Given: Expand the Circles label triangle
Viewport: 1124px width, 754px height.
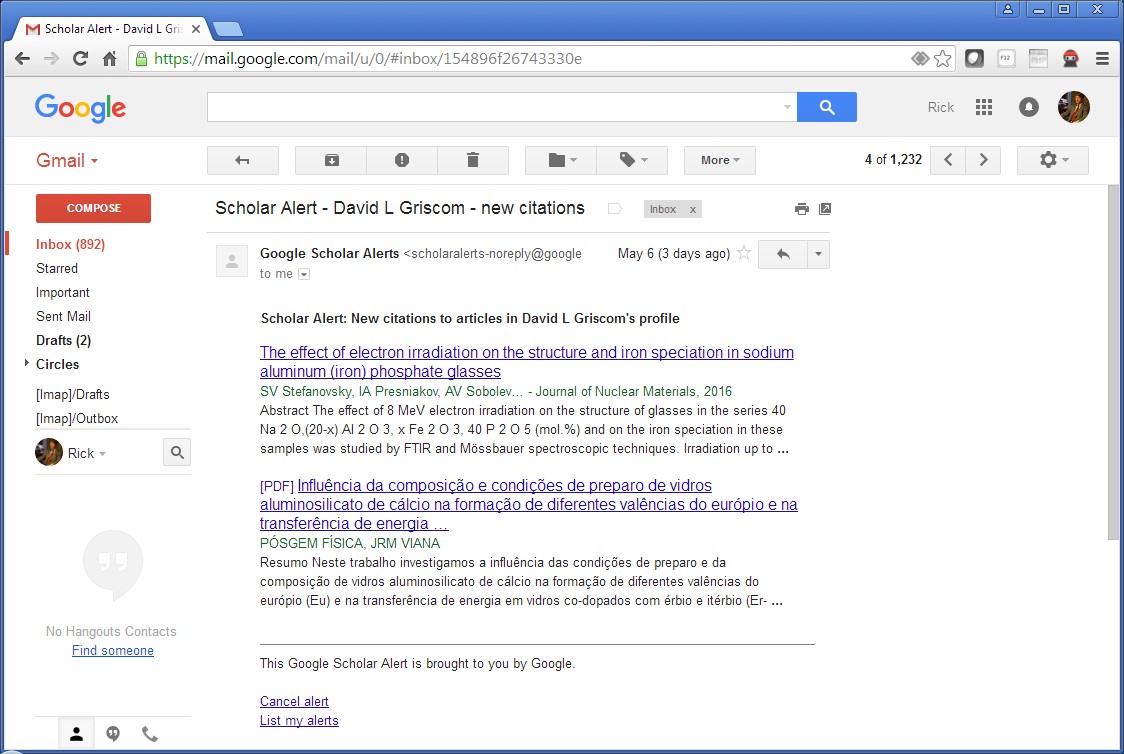Looking at the screenshot, I should [27, 363].
